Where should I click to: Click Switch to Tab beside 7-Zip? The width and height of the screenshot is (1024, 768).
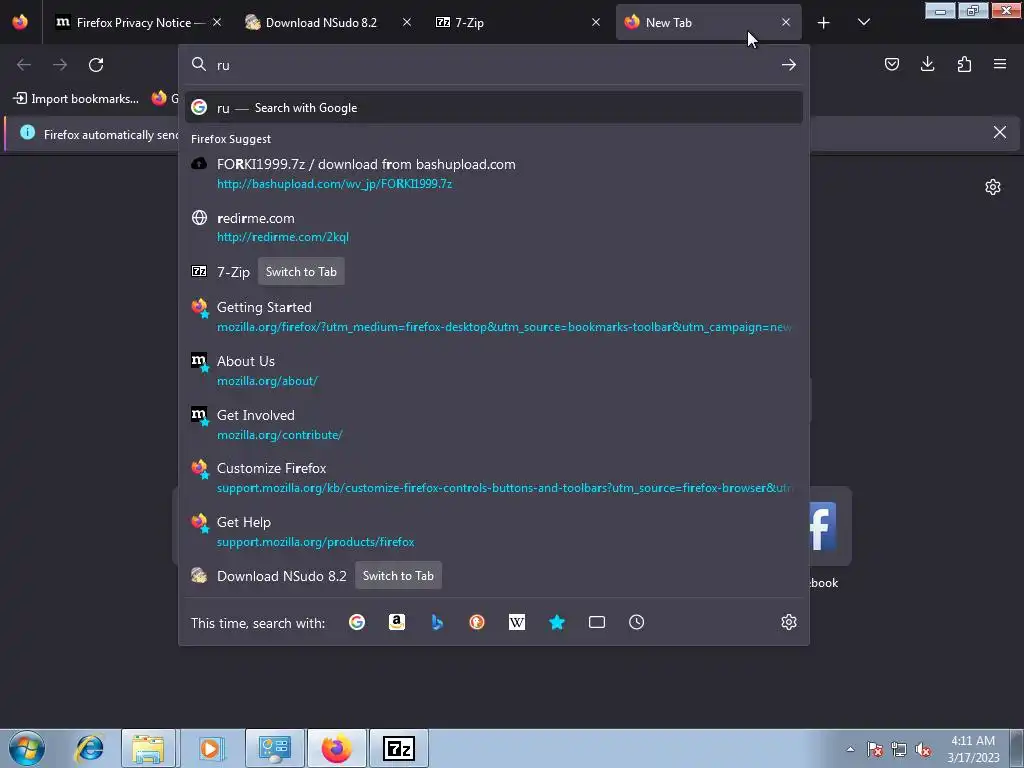(x=301, y=272)
